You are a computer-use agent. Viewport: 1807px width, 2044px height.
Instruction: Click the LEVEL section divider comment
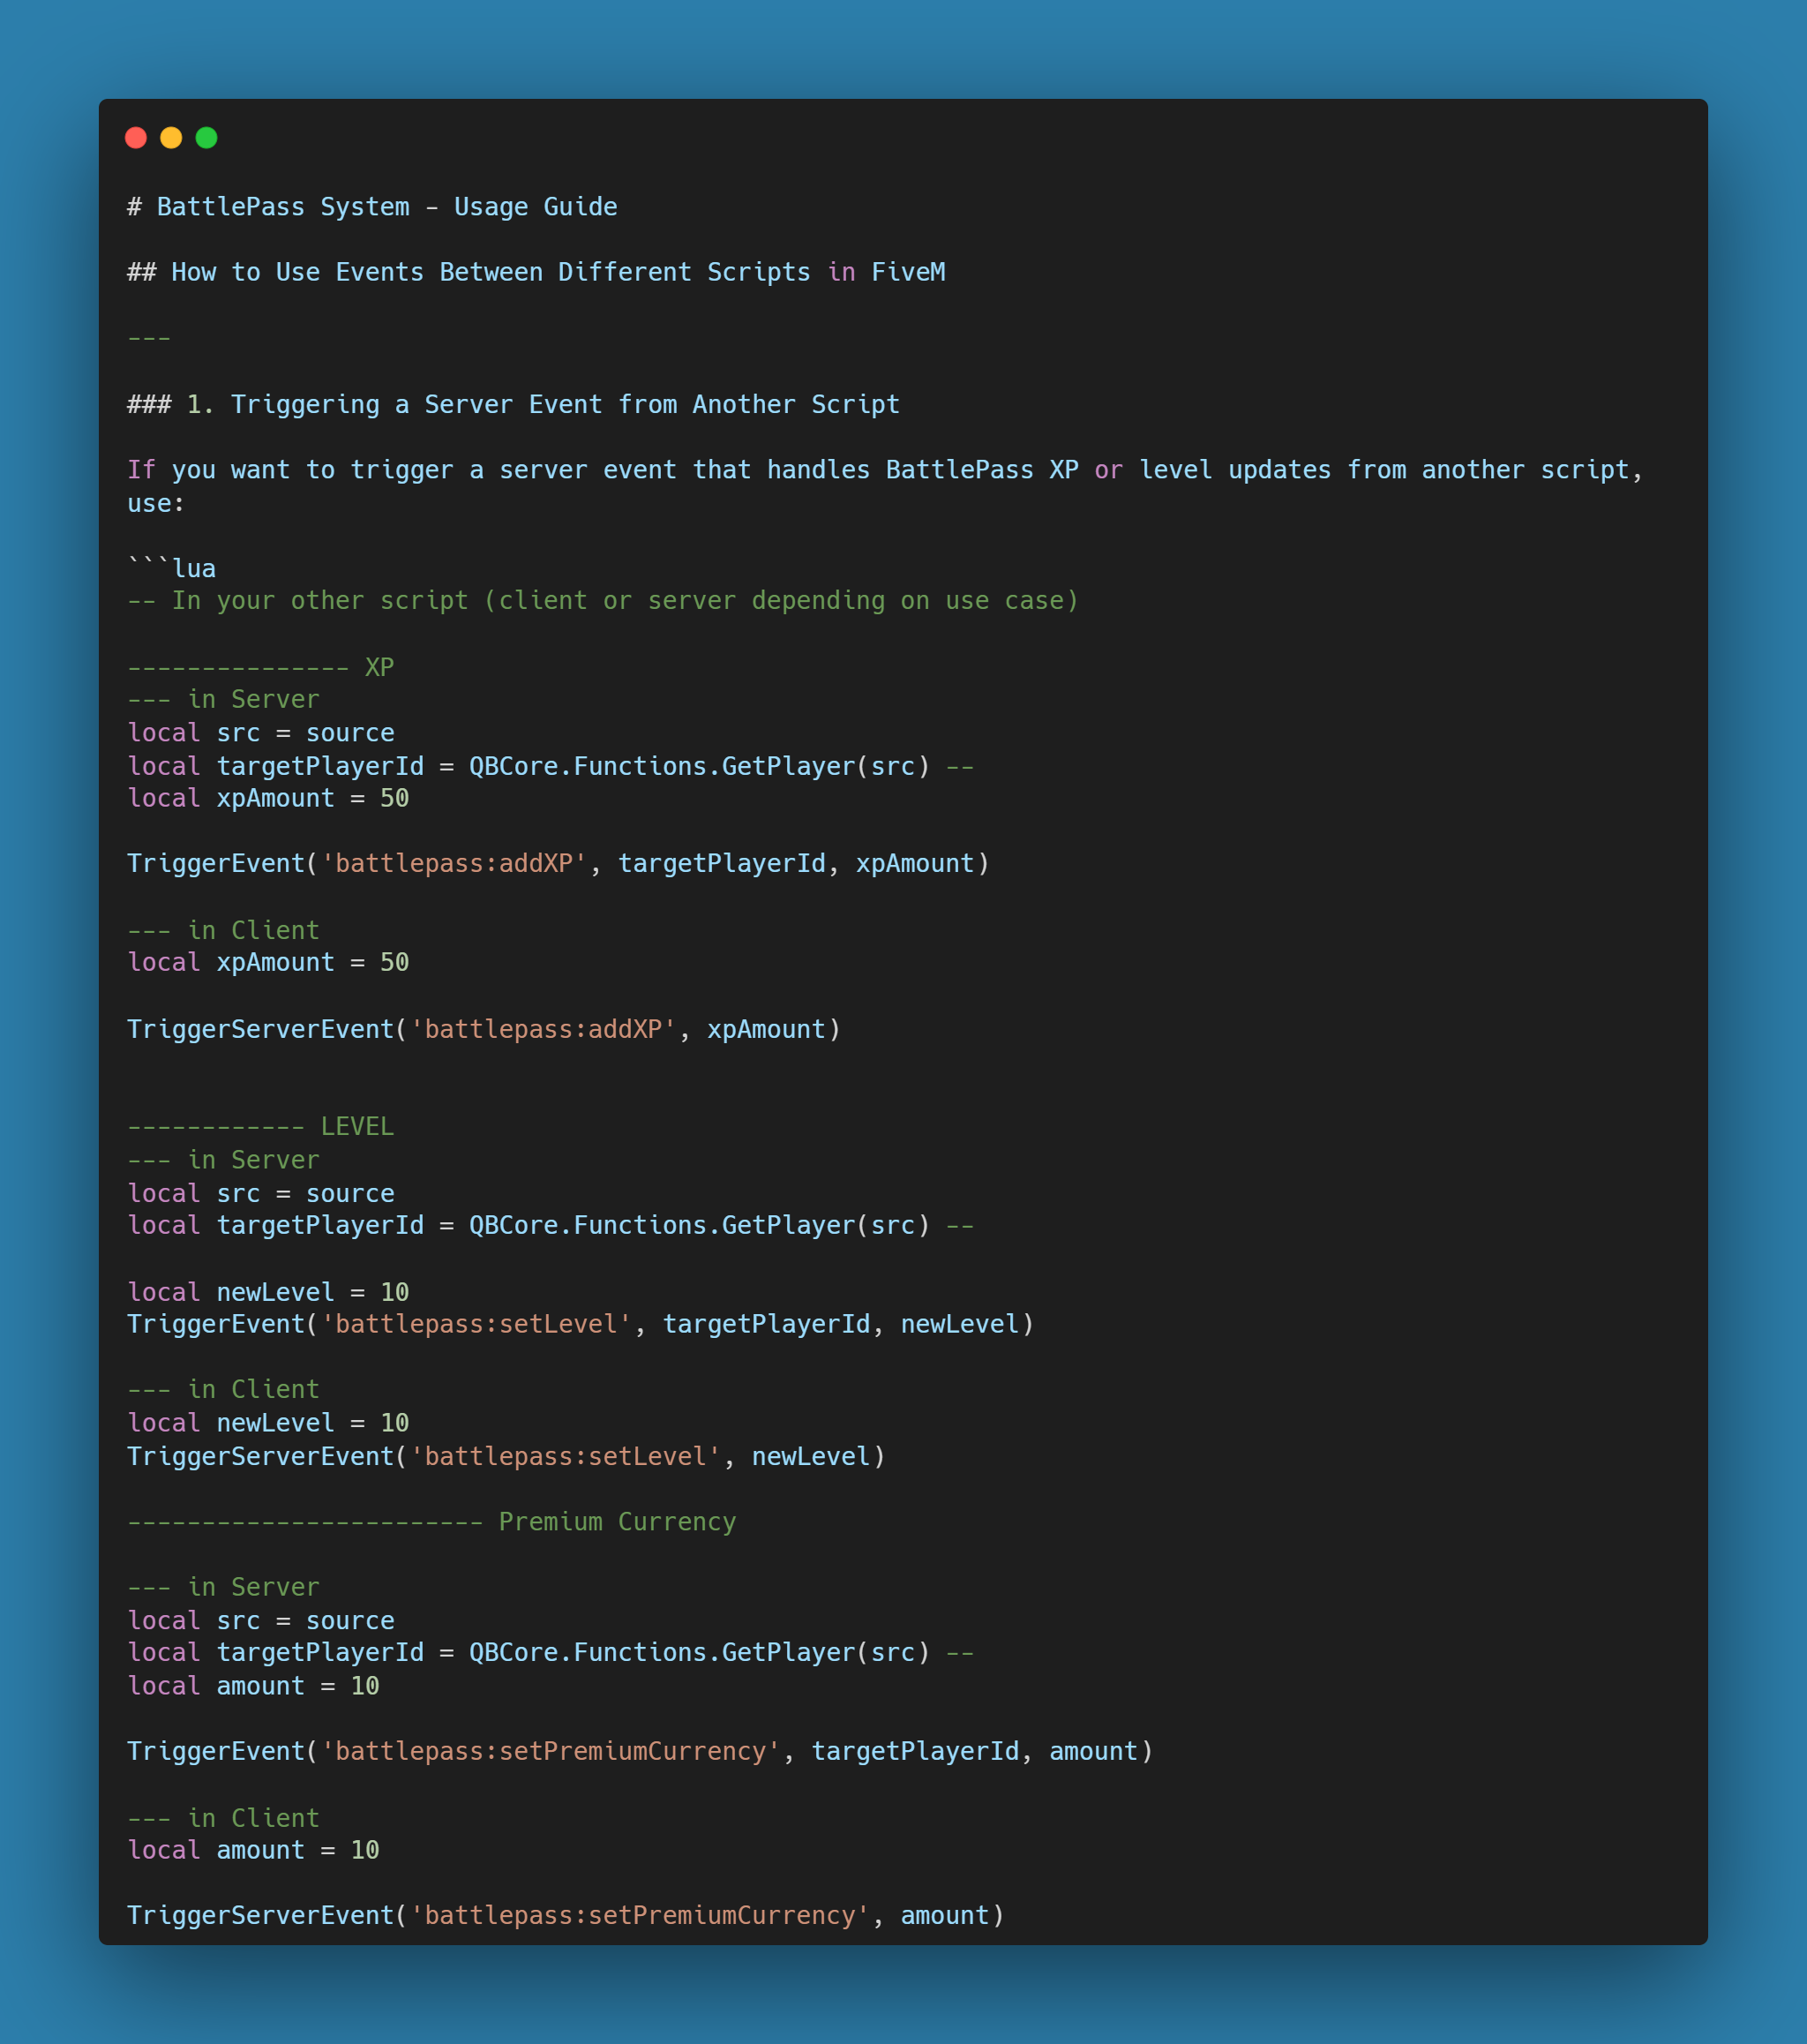pyautogui.click(x=260, y=1127)
